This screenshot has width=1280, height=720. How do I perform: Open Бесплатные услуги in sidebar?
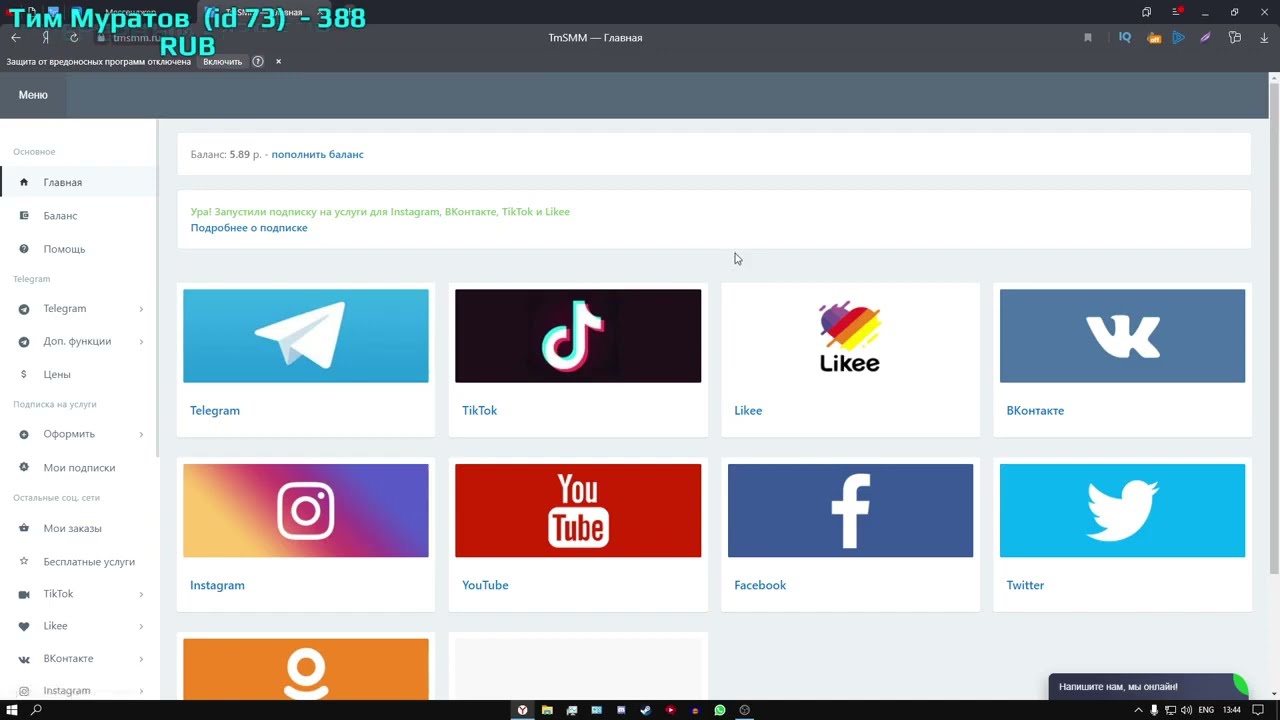pyautogui.click(x=78, y=562)
